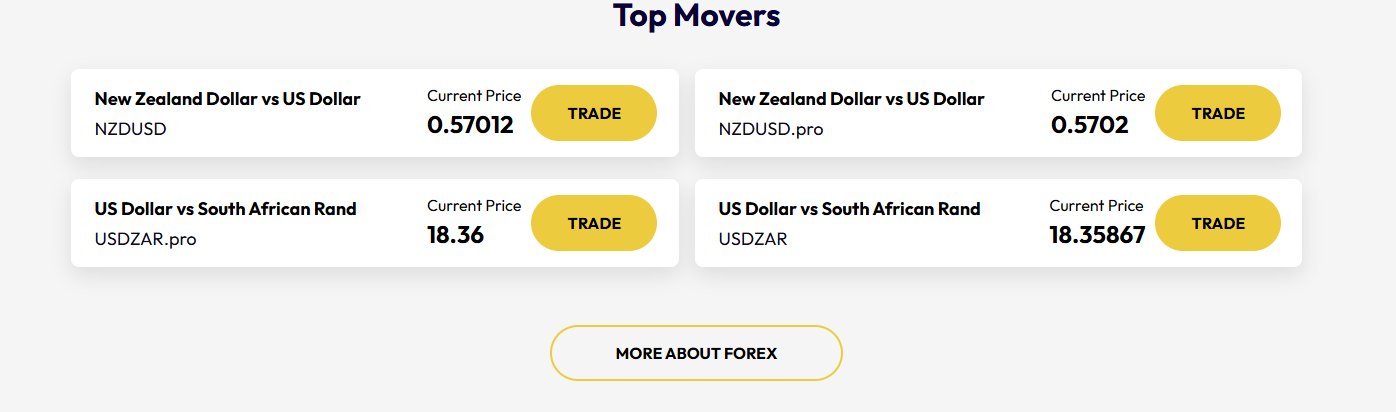Click Current Price label above 0.57012
The height and width of the screenshot is (412, 1396).
[474, 96]
